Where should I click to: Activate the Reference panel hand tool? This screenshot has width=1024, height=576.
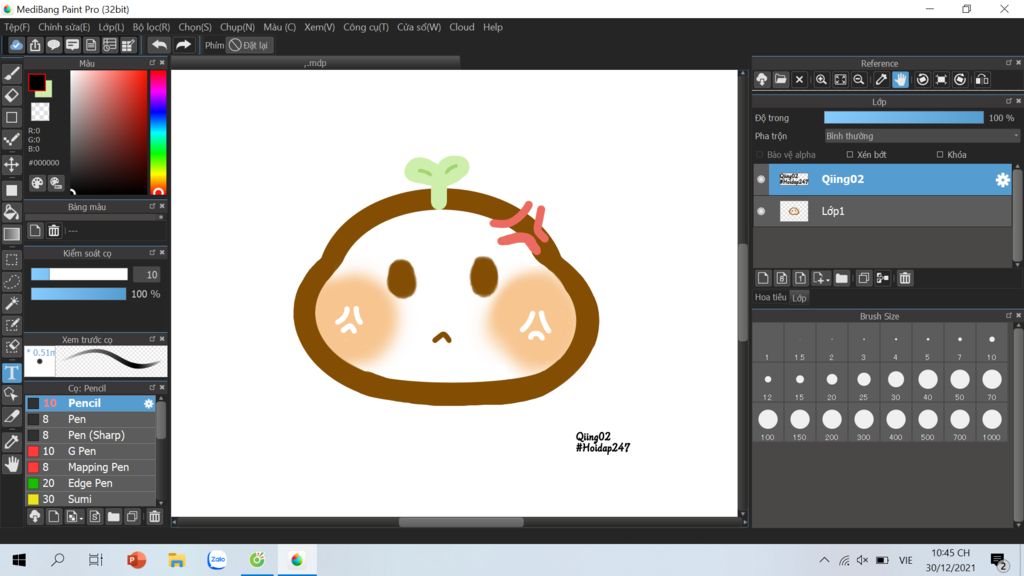point(900,80)
